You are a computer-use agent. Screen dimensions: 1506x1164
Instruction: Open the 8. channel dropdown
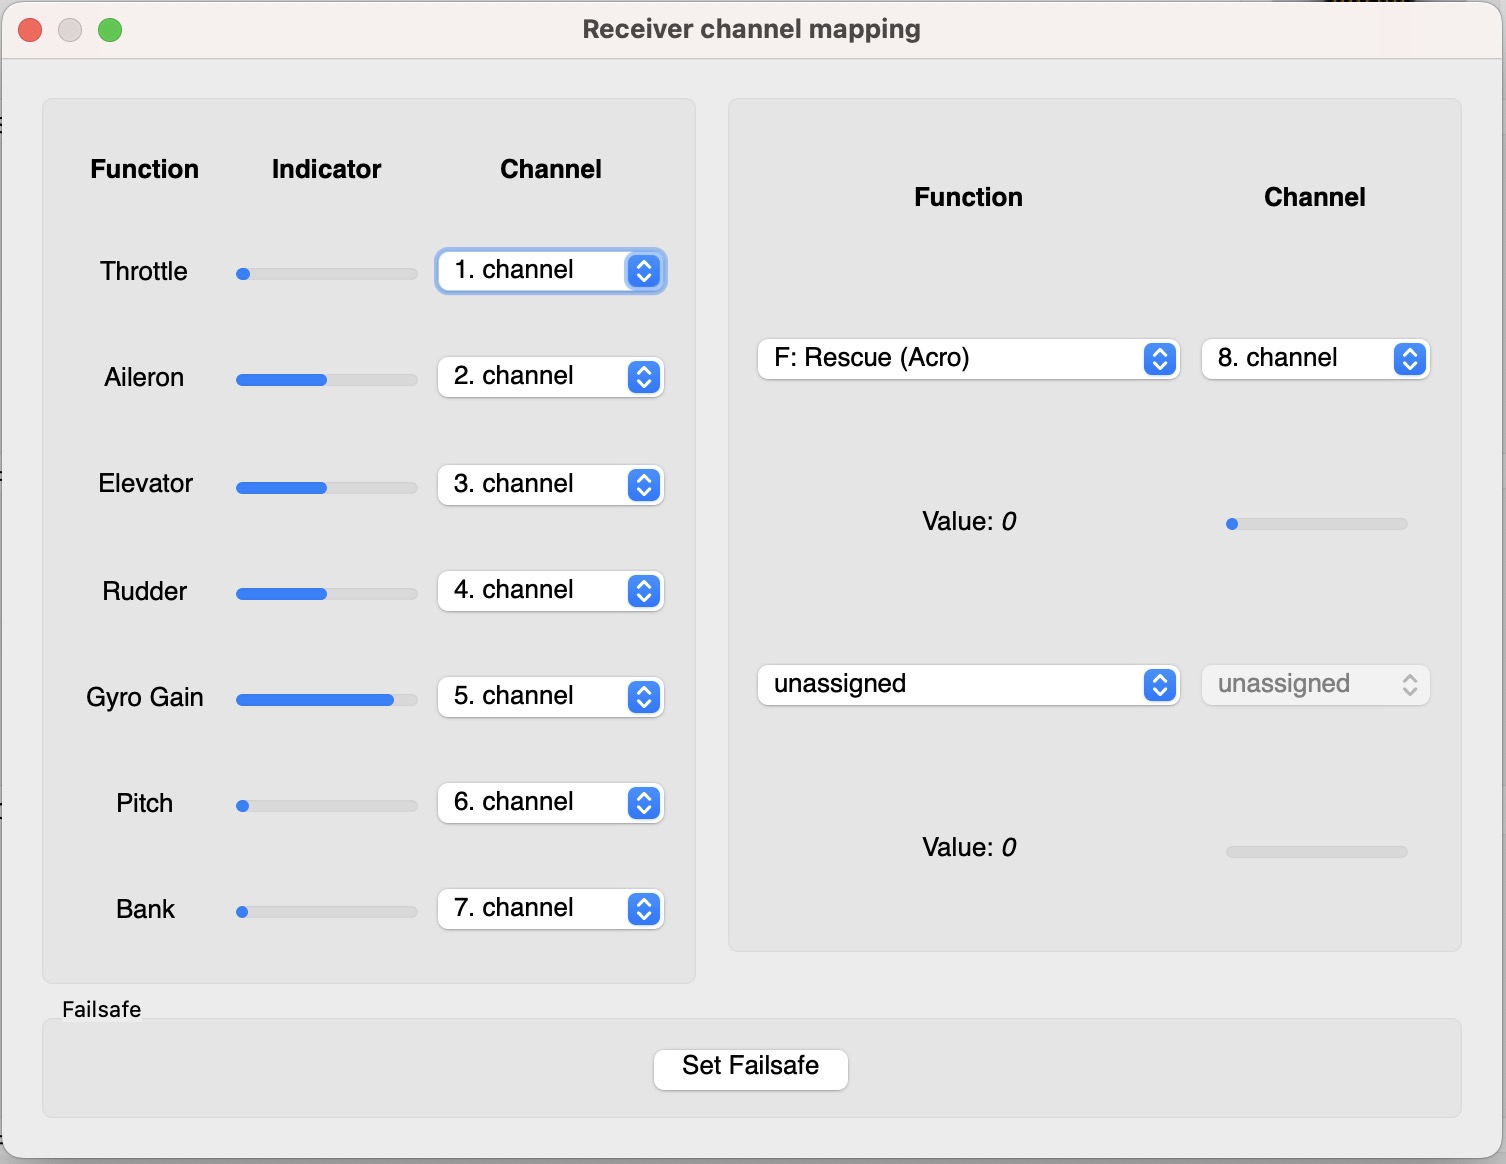tap(1315, 359)
